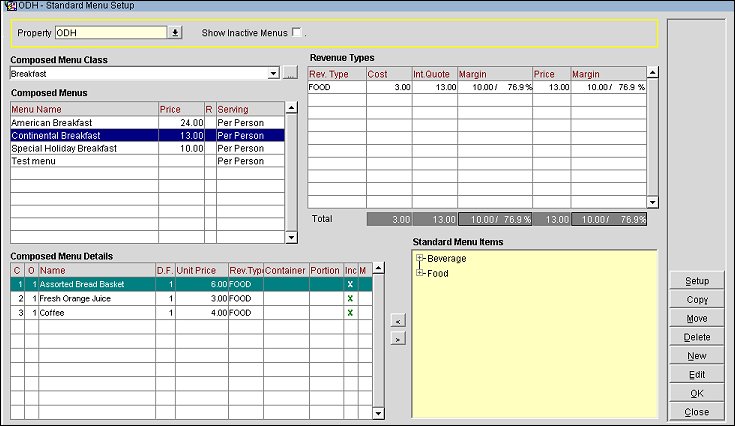Open the Composed Menu Class ellipsis button
Image resolution: width=735 pixels, height=426 pixels.
tap(290, 73)
